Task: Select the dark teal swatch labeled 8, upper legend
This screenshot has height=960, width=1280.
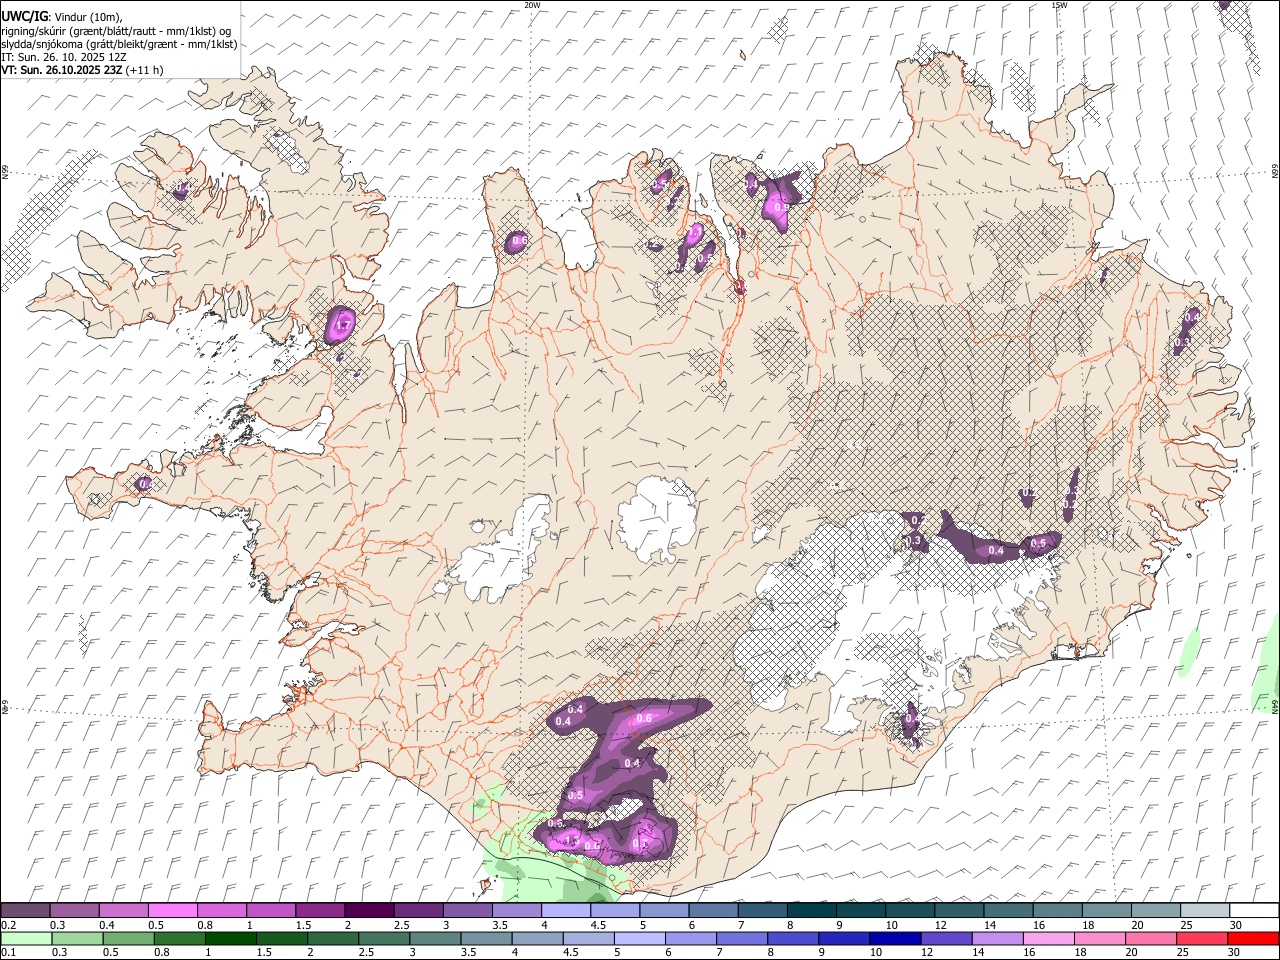Action: click(x=811, y=911)
